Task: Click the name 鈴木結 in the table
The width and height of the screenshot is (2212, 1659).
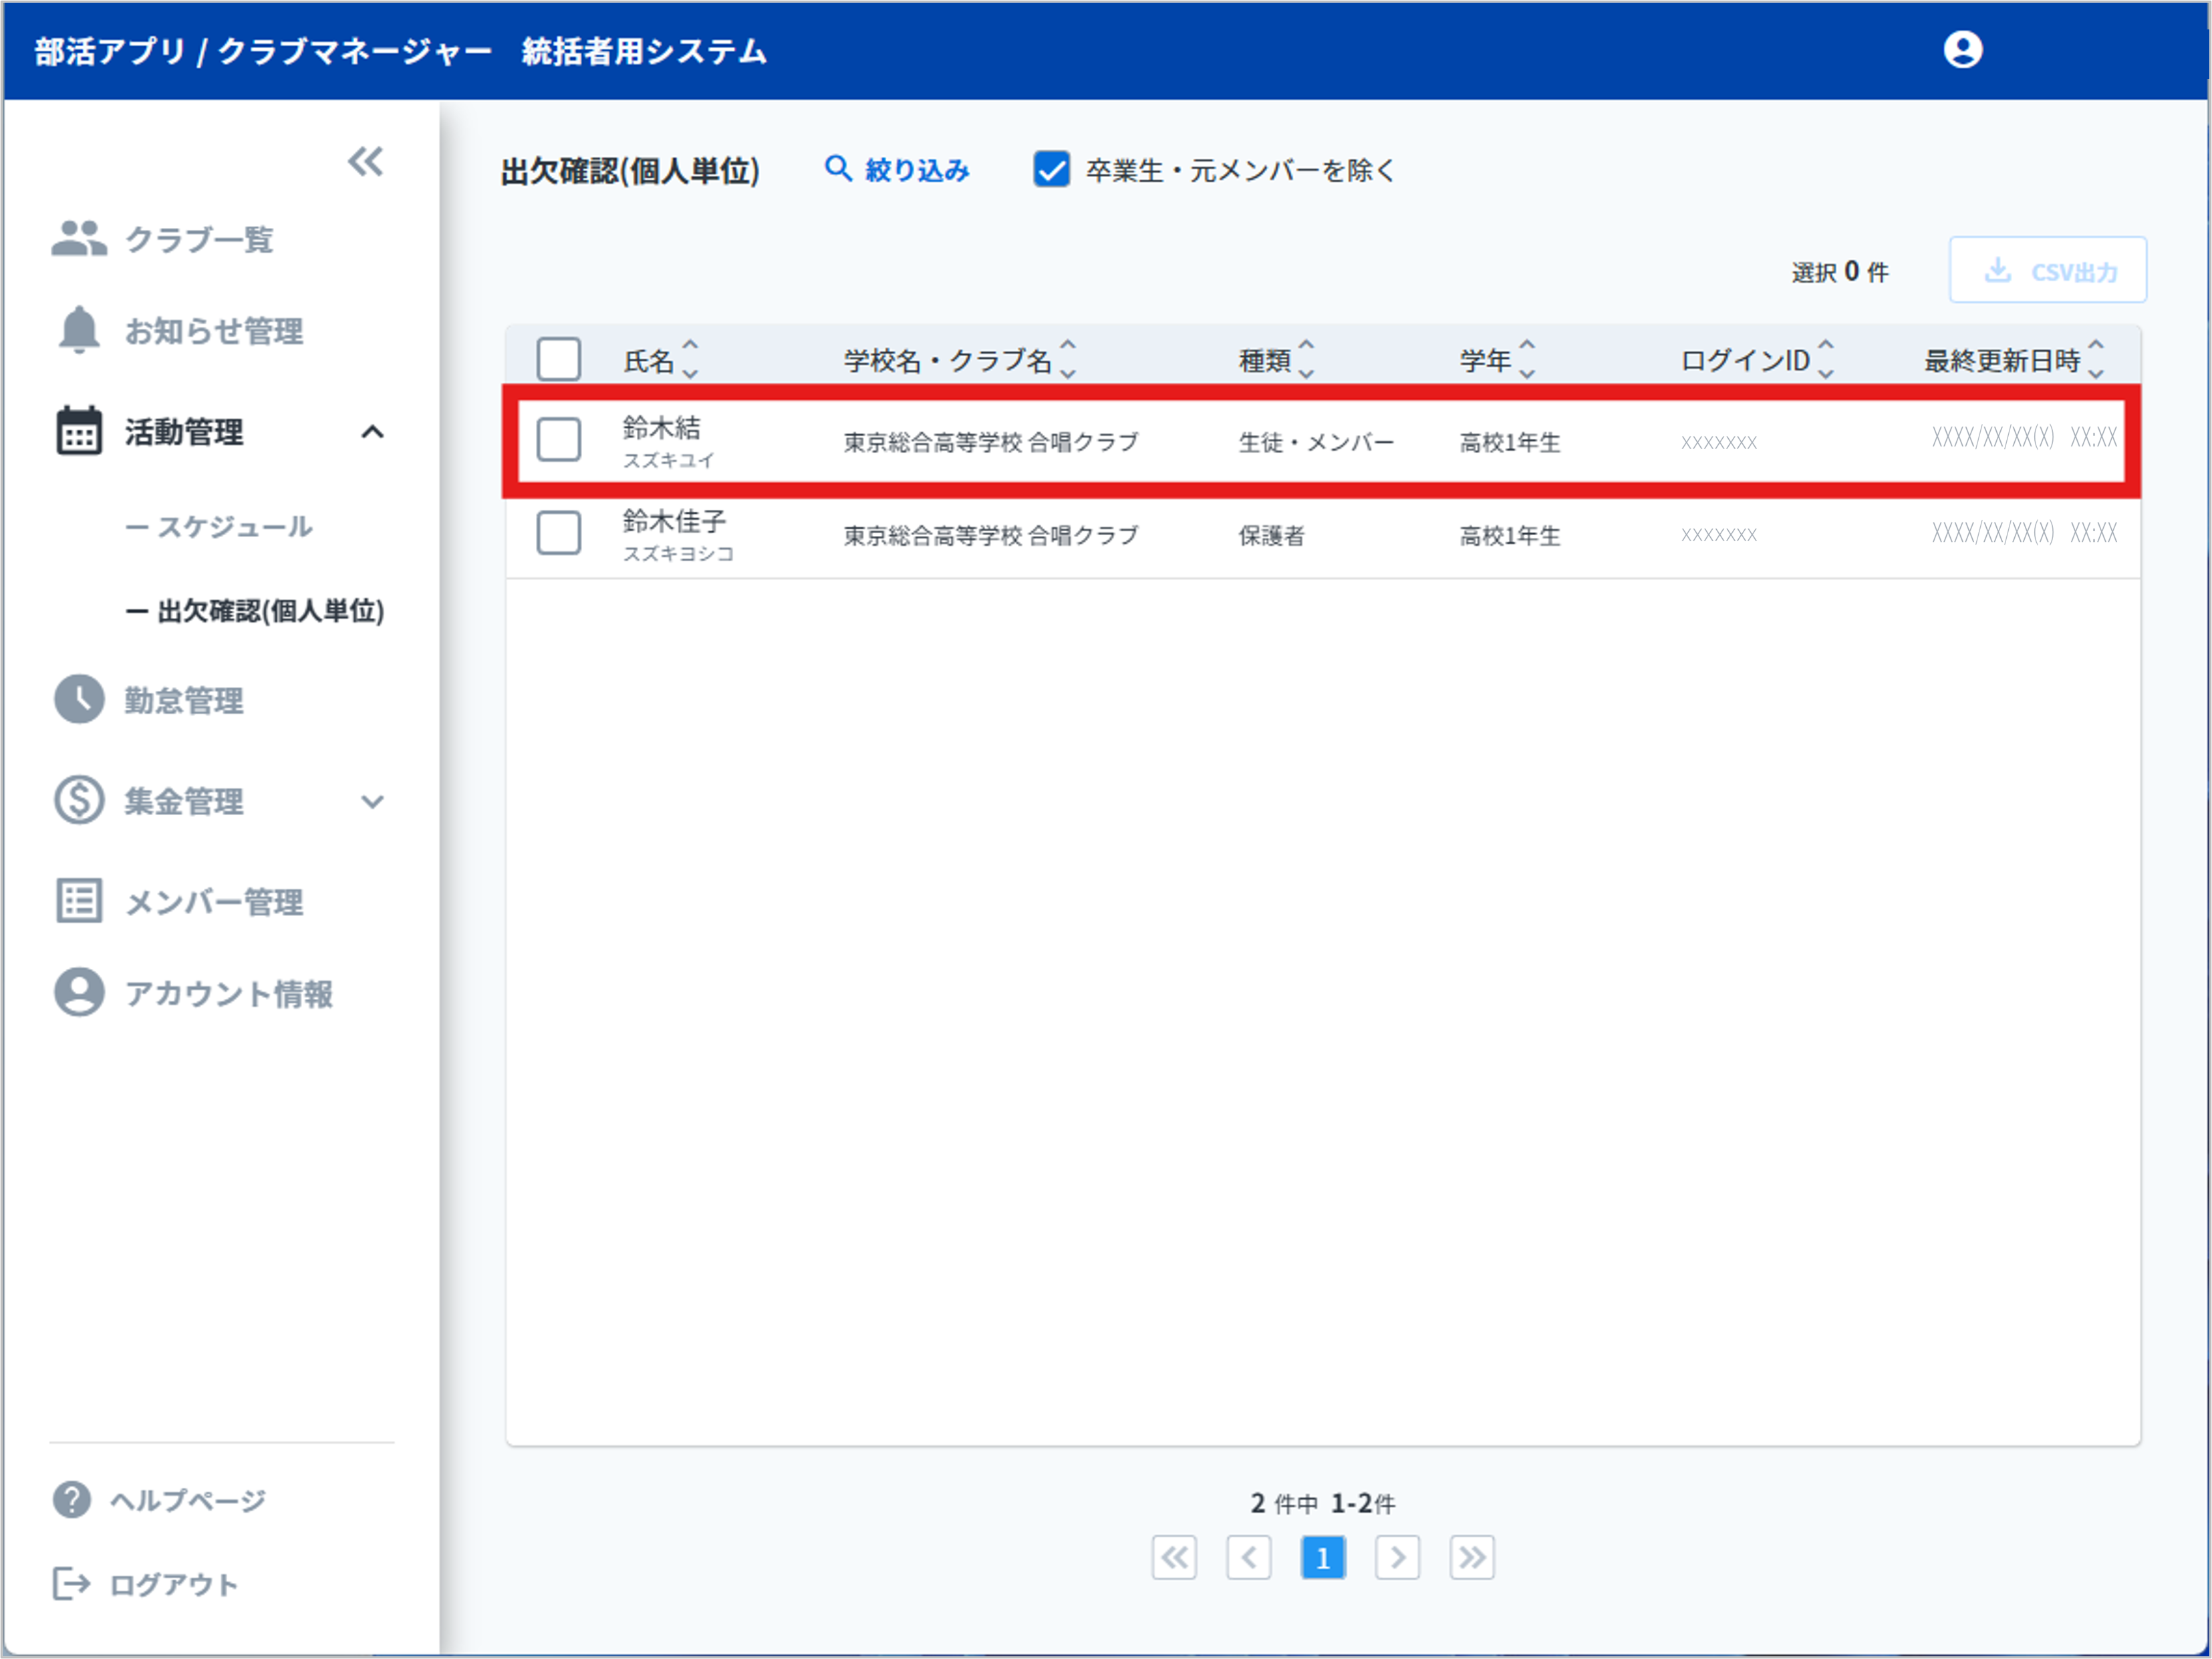Action: [661, 427]
